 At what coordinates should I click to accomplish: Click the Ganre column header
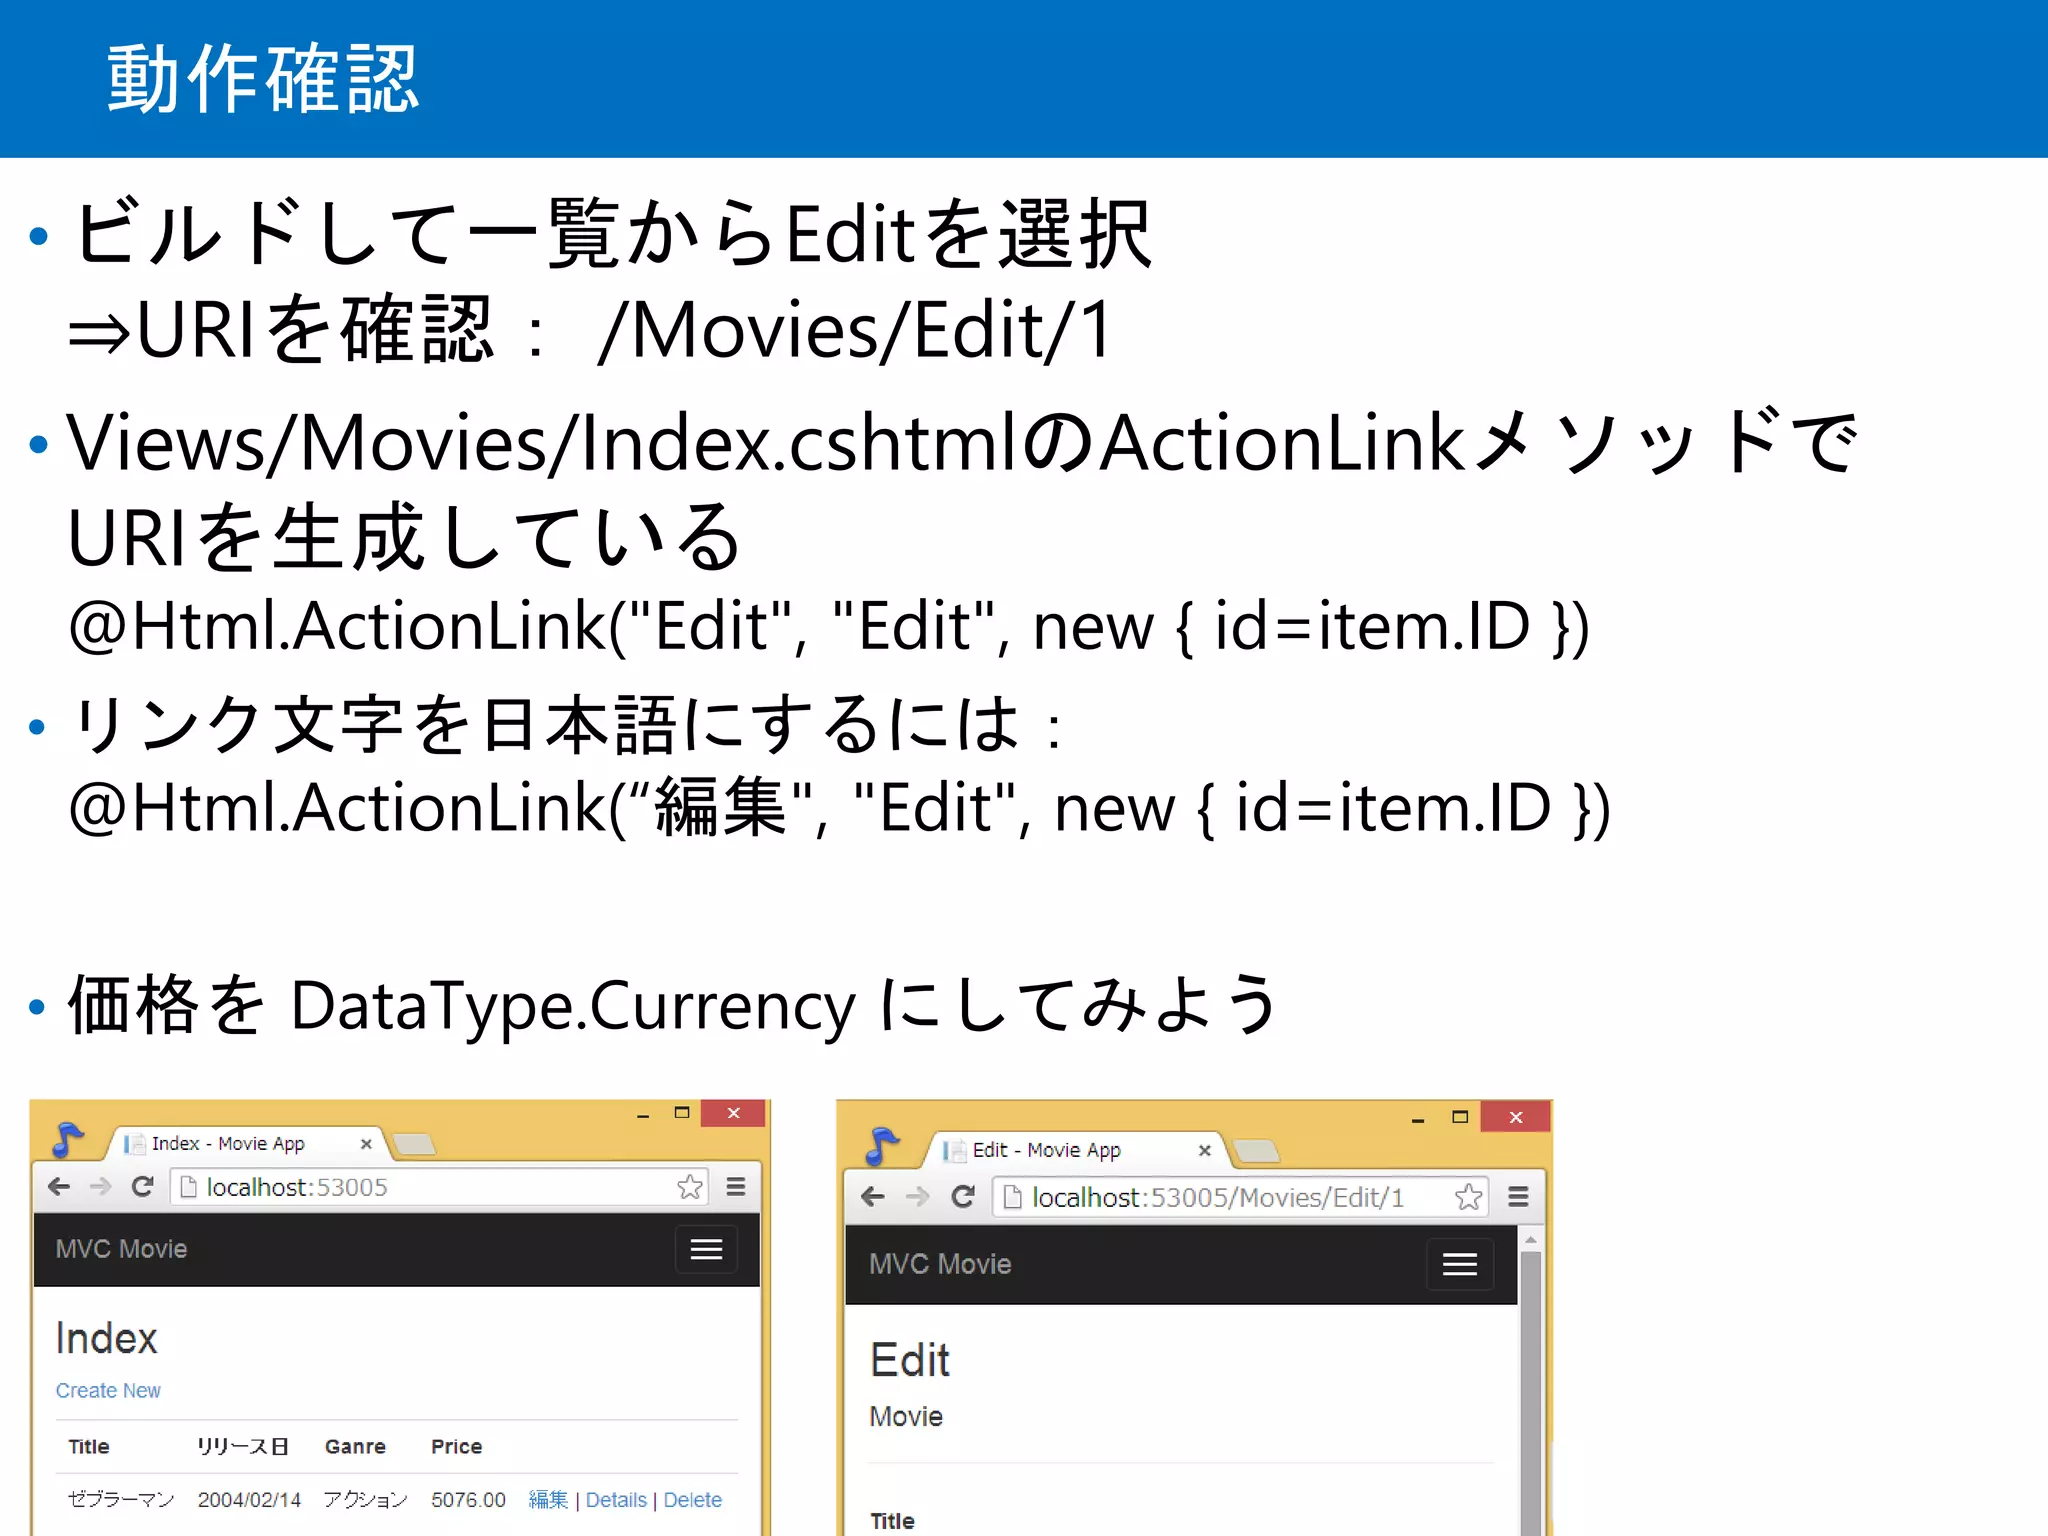(355, 1447)
